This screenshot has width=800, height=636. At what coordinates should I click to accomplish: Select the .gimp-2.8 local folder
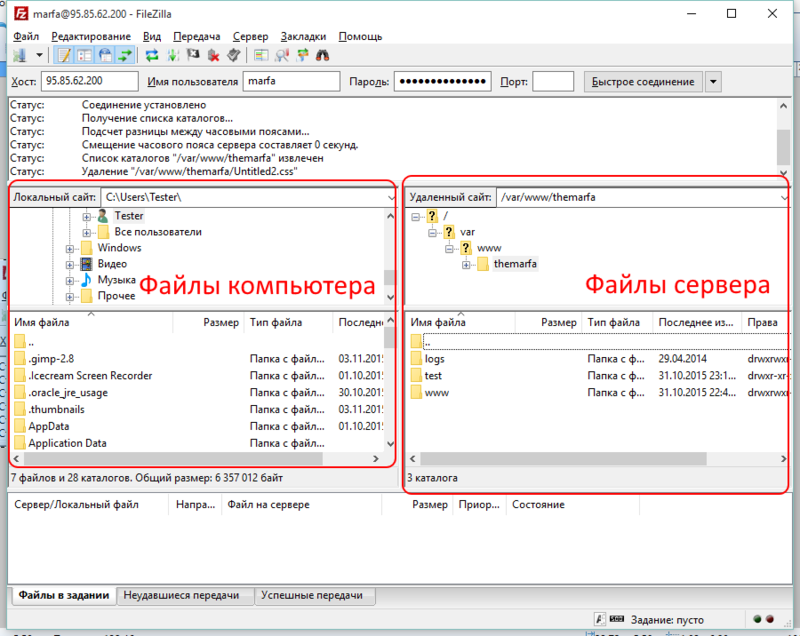(51, 359)
